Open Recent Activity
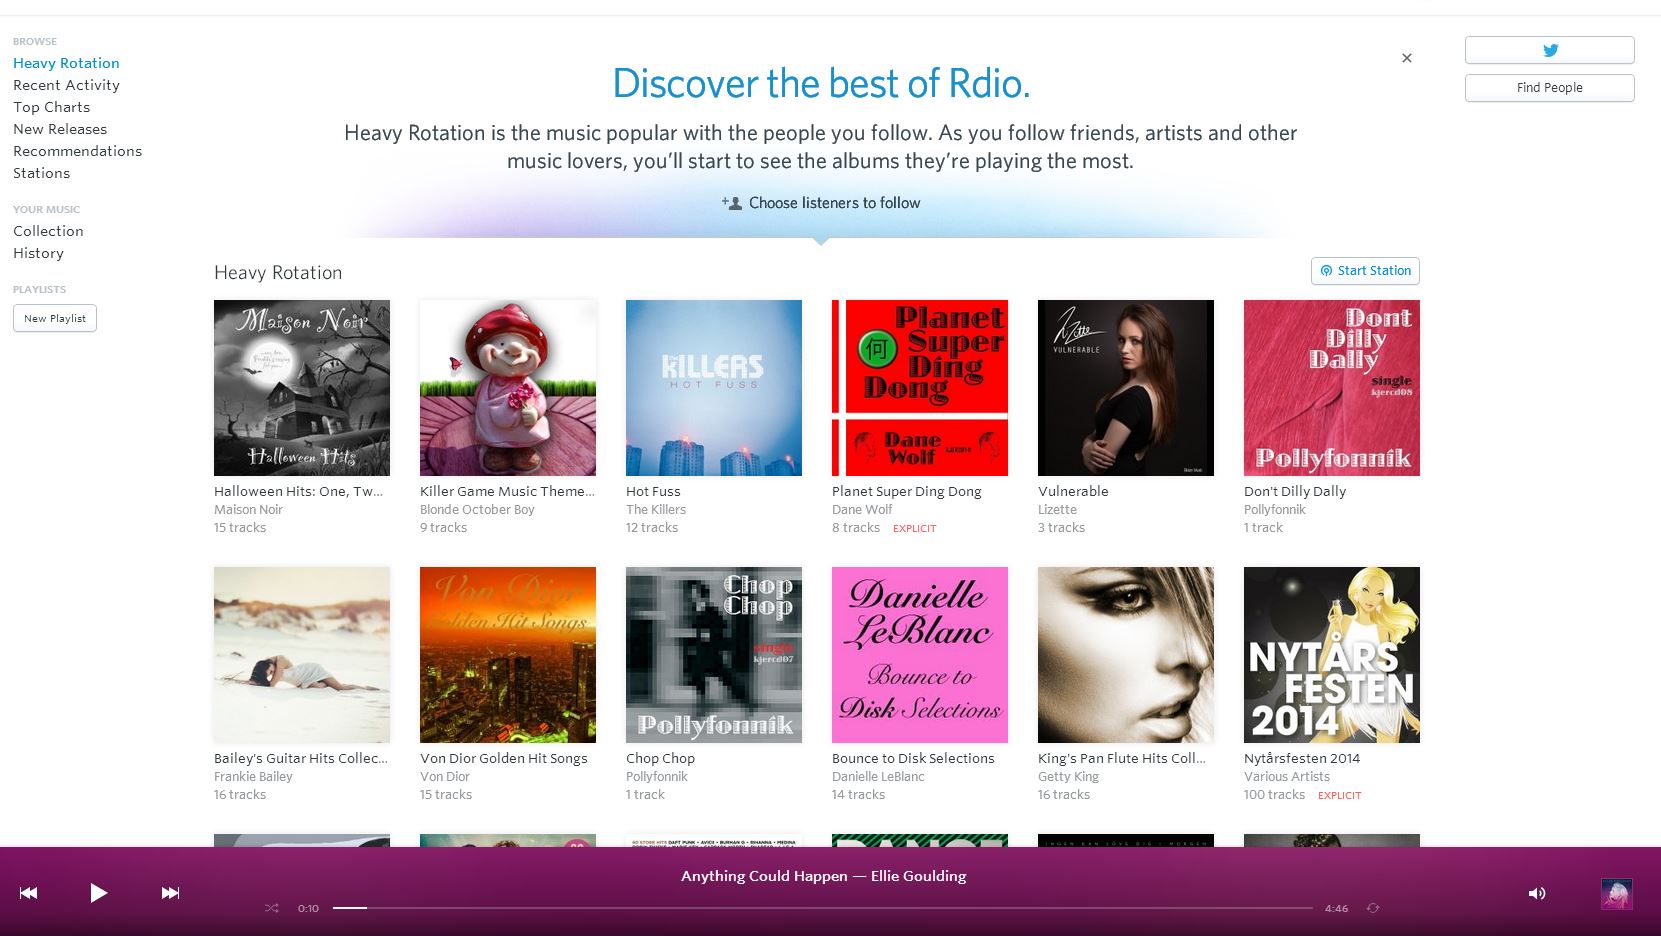The height and width of the screenshot is (936, 1661). [x=66, y=85]
